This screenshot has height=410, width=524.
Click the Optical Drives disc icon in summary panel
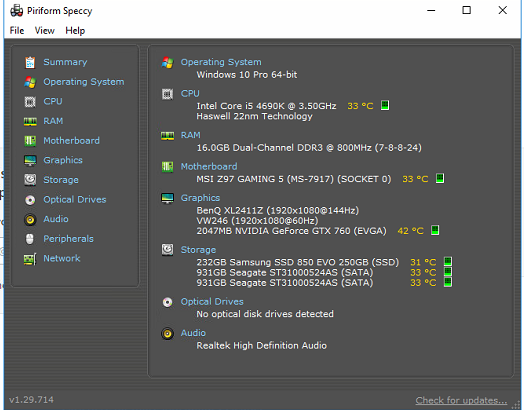click(x=167, y=302)
